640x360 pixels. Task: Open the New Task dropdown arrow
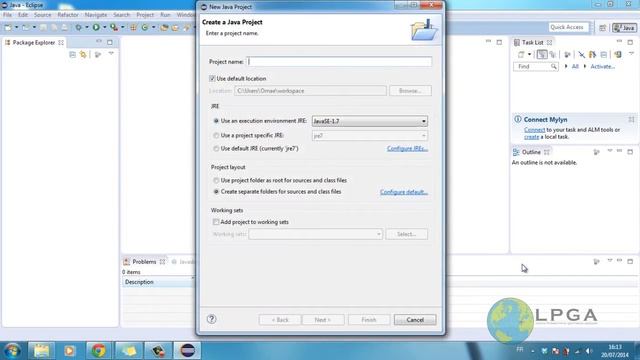tap(529, 54)
